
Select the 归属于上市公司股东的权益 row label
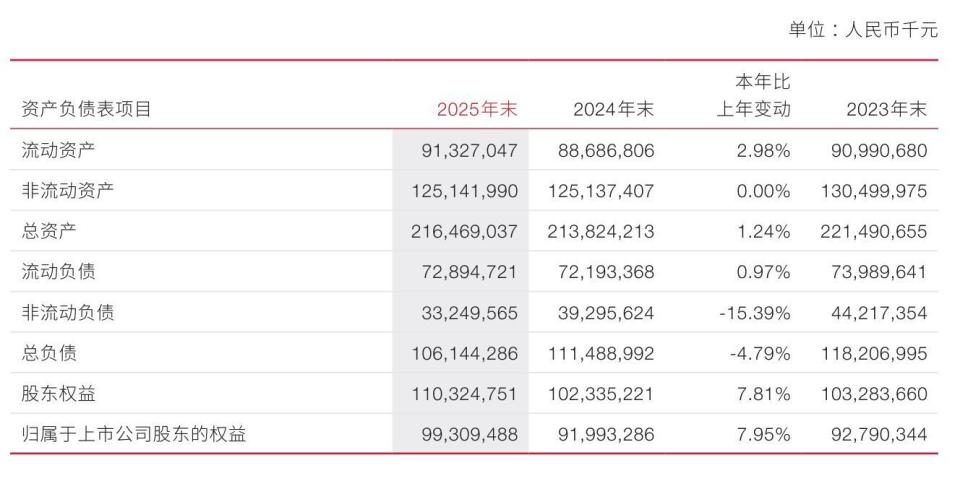click(133, 434)
